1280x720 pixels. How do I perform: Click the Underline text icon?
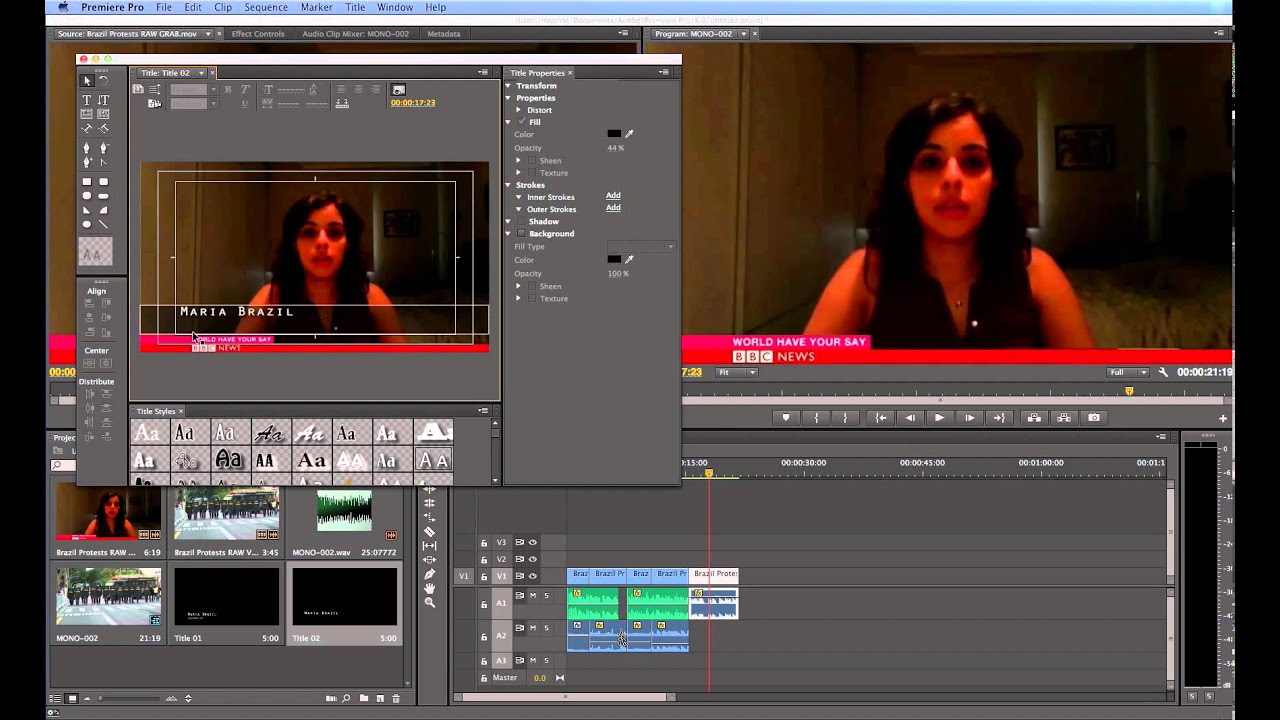pyautogui.click(x=245, y=104)
